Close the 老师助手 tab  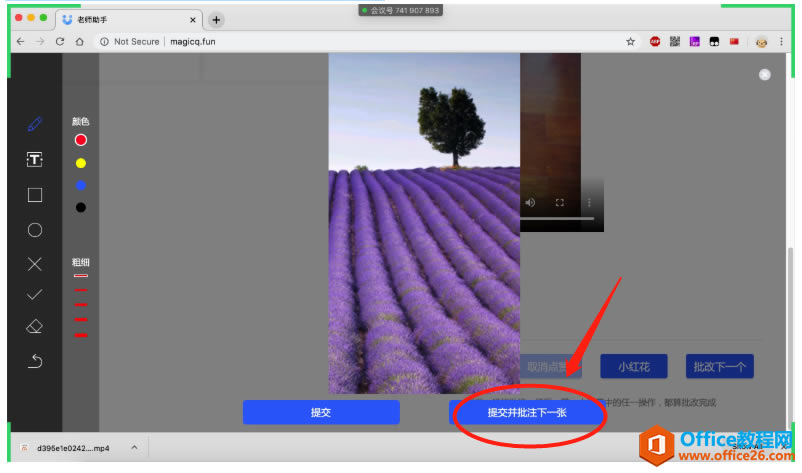(193, 20)
